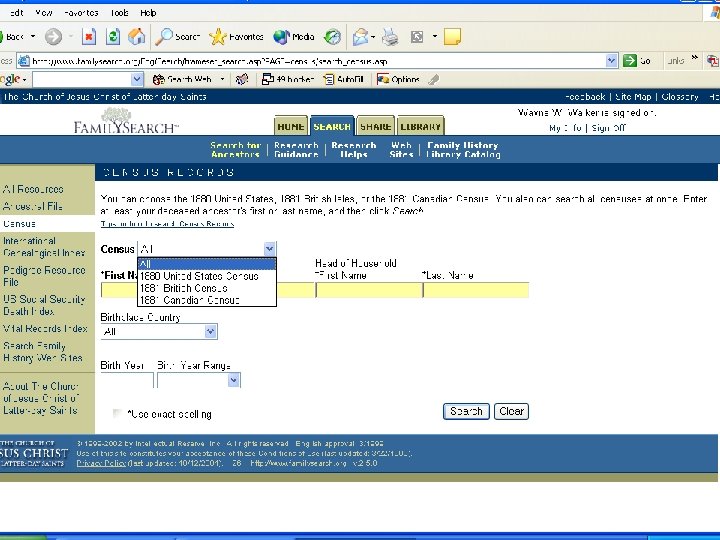This screenshot has height=540, width=720.
Task: Switch to the HOME tab
Action: coord(291,126)
